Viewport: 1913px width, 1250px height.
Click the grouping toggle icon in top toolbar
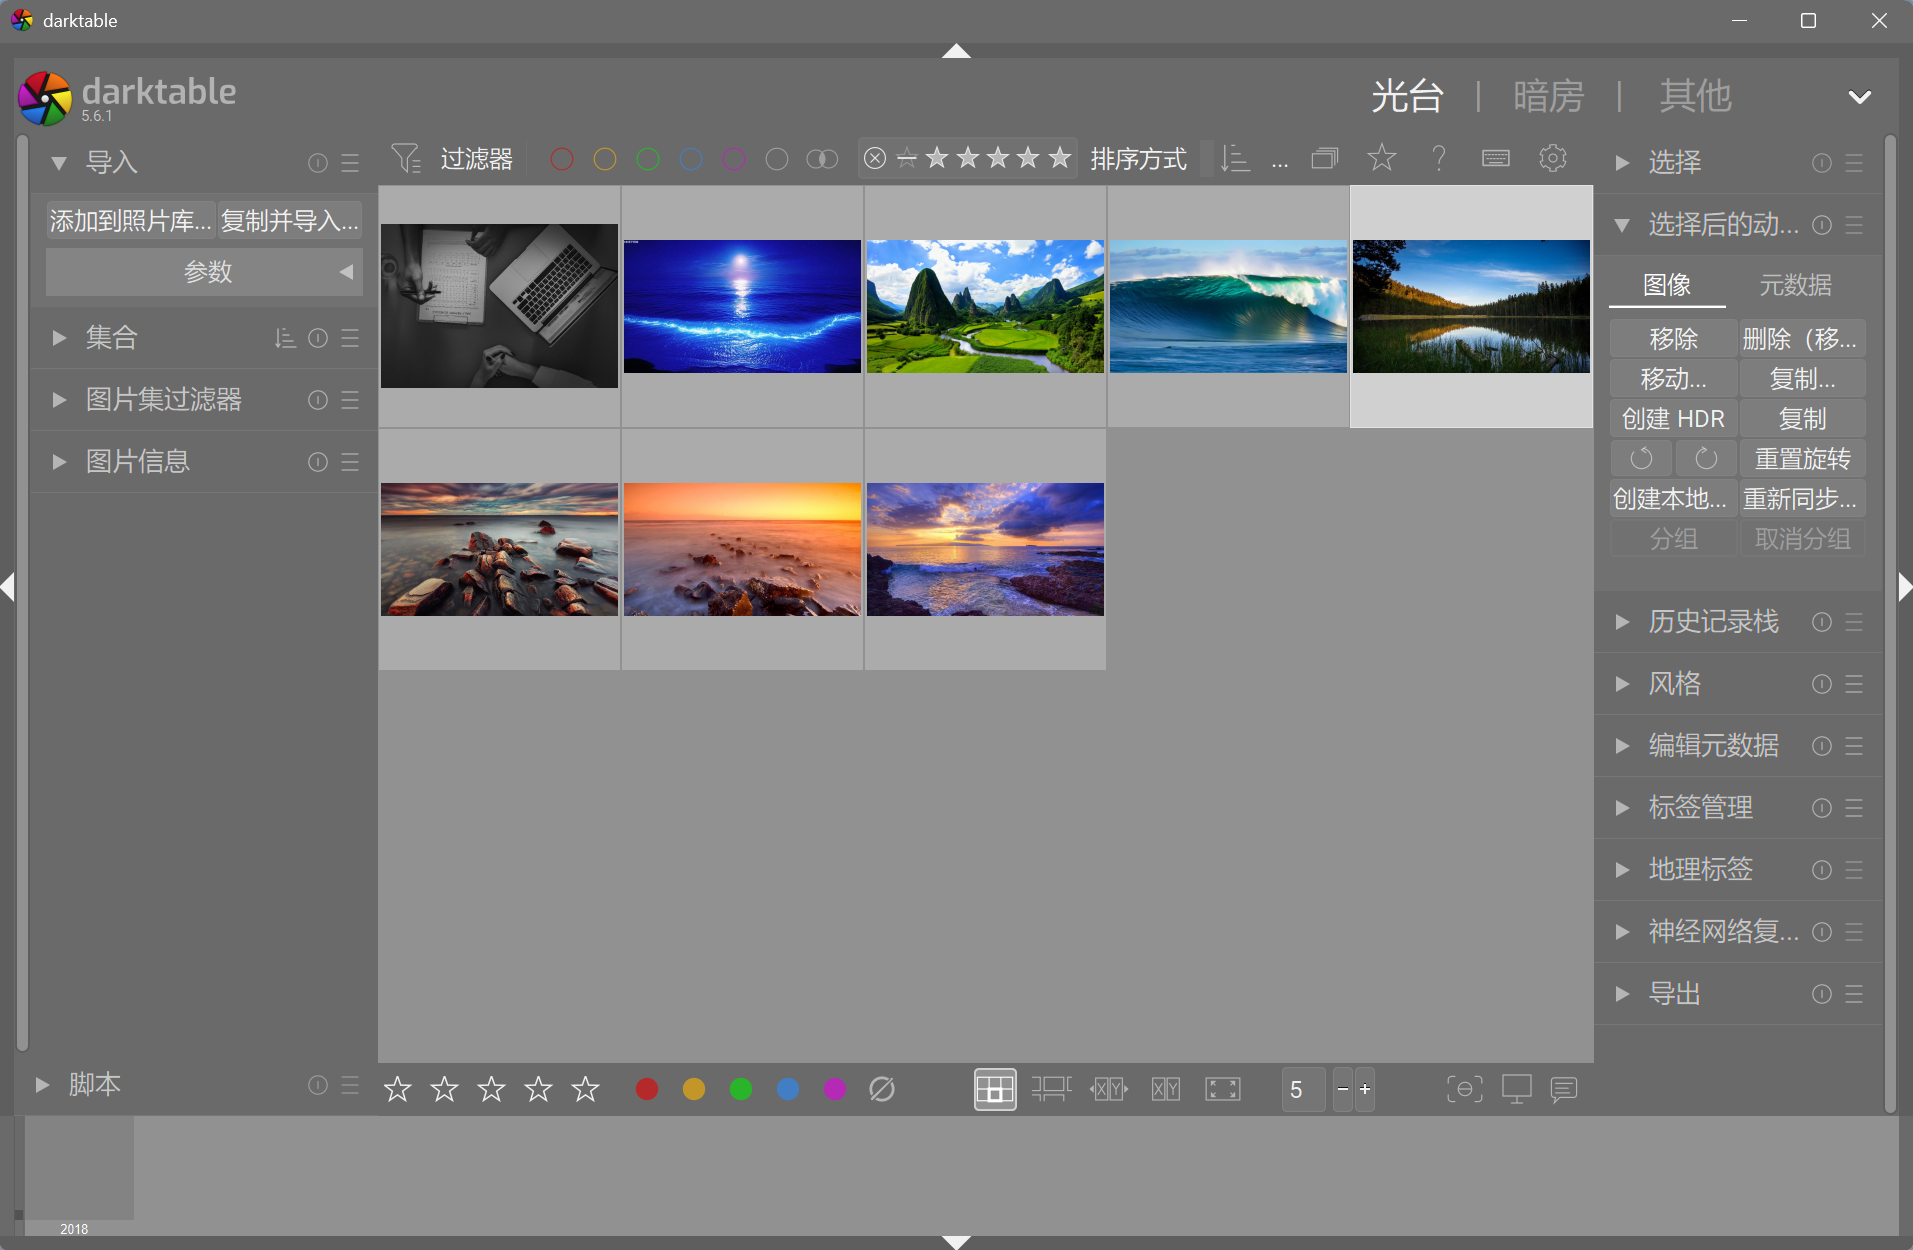pos(1324,158)
